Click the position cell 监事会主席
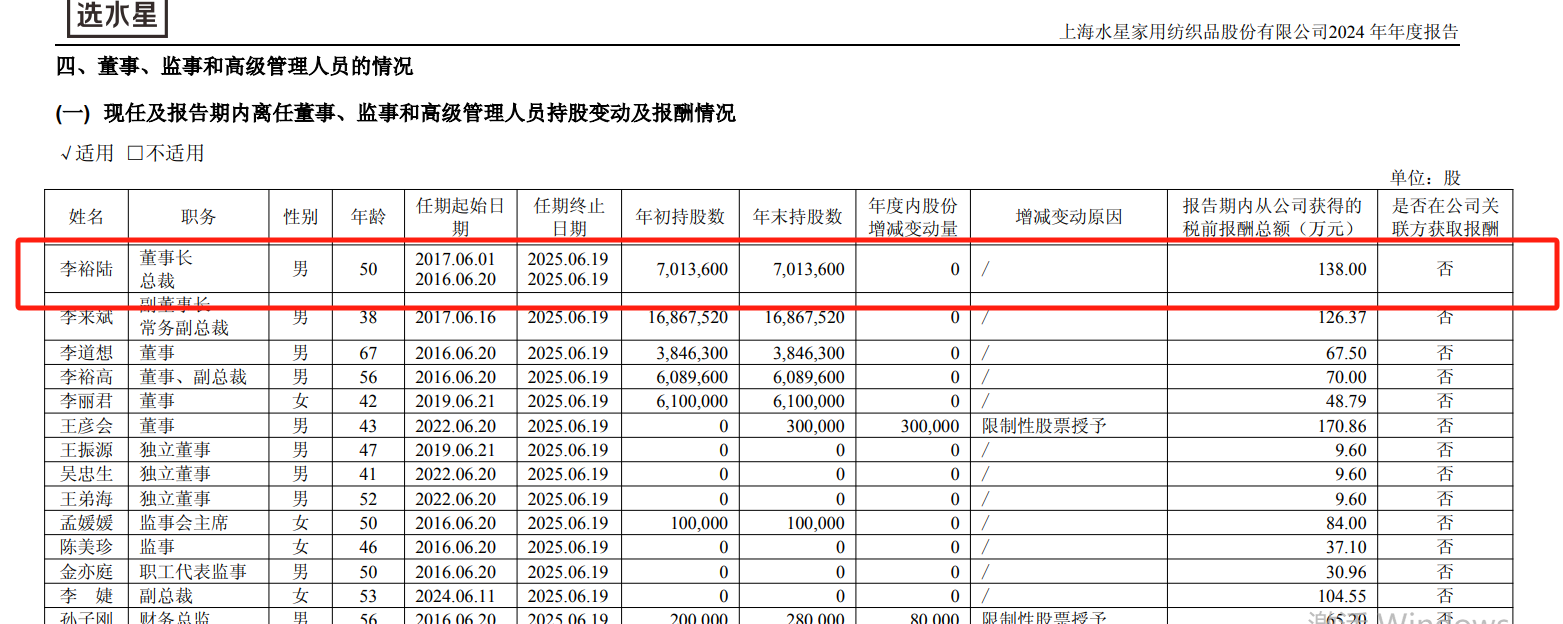This screenshot has height=624, width=1563. (x=184, y=523)
